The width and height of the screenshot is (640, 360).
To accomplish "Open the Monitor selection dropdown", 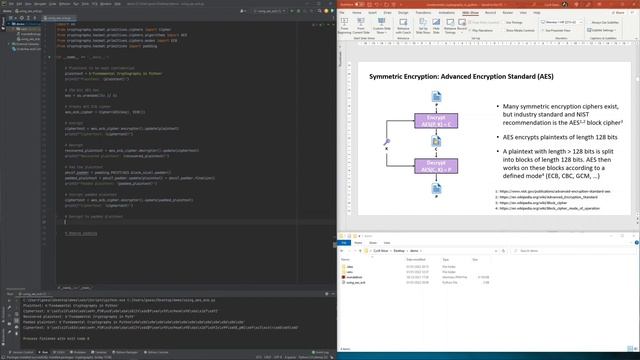I will tap(562, 22).
